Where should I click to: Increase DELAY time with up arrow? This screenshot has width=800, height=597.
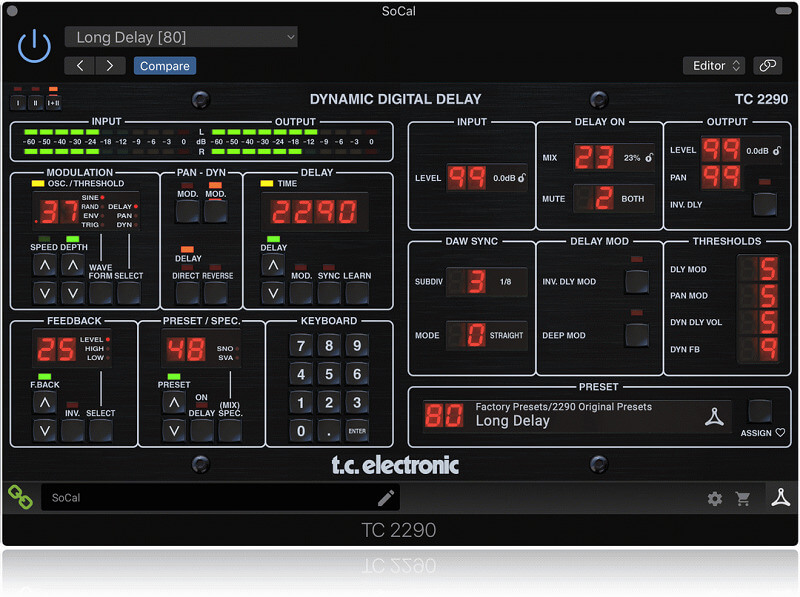[x=273, y=265]
